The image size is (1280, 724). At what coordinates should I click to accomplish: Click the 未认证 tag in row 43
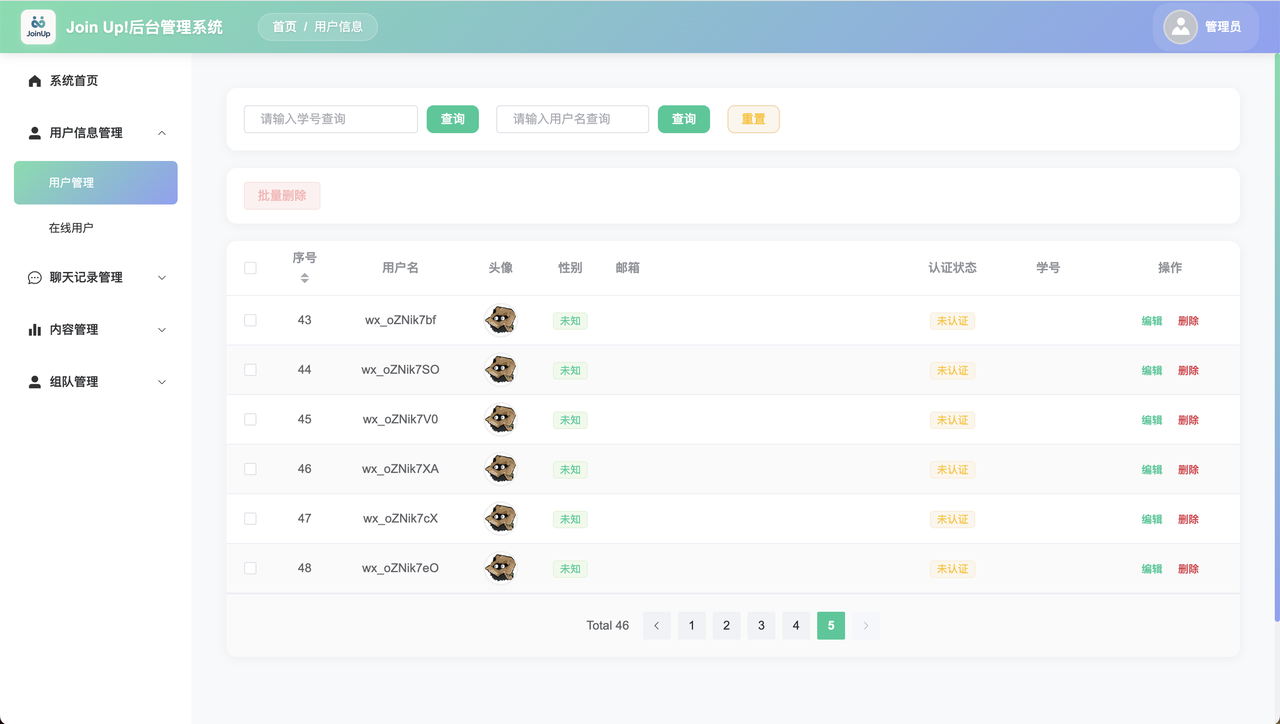tap(952, 321)
